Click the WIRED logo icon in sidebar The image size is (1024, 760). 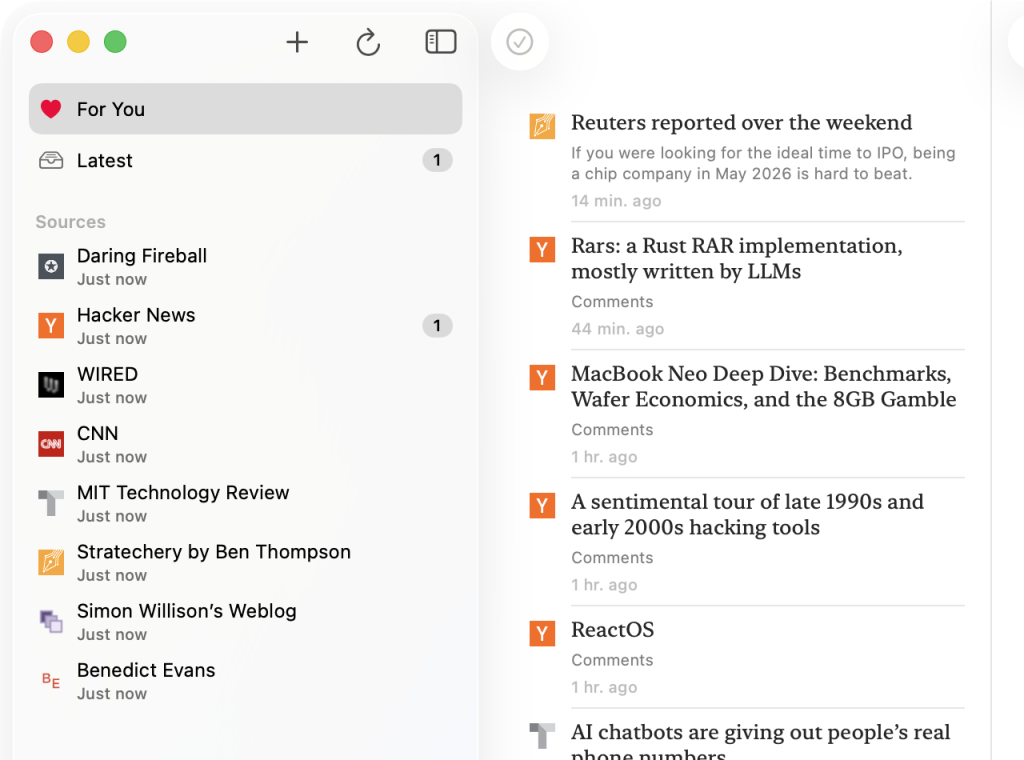point(51,385)
